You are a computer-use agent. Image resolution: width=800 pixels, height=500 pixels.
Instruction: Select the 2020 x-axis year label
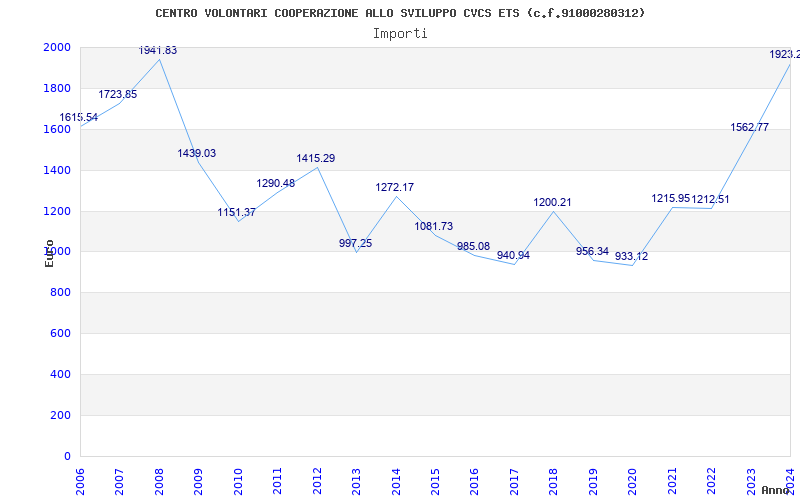pyautogui.click(x=632, y=478)
